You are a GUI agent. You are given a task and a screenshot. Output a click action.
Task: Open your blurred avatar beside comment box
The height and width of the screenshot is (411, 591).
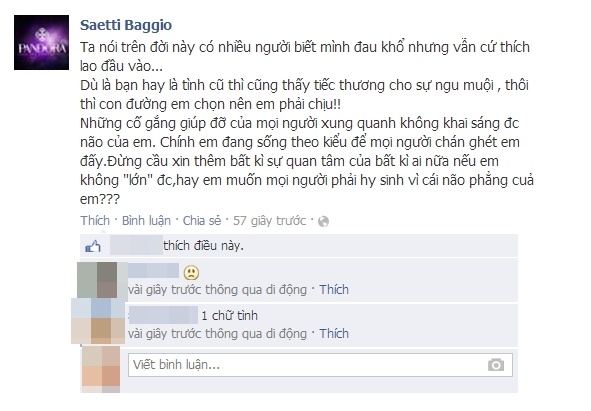point(101,370)
